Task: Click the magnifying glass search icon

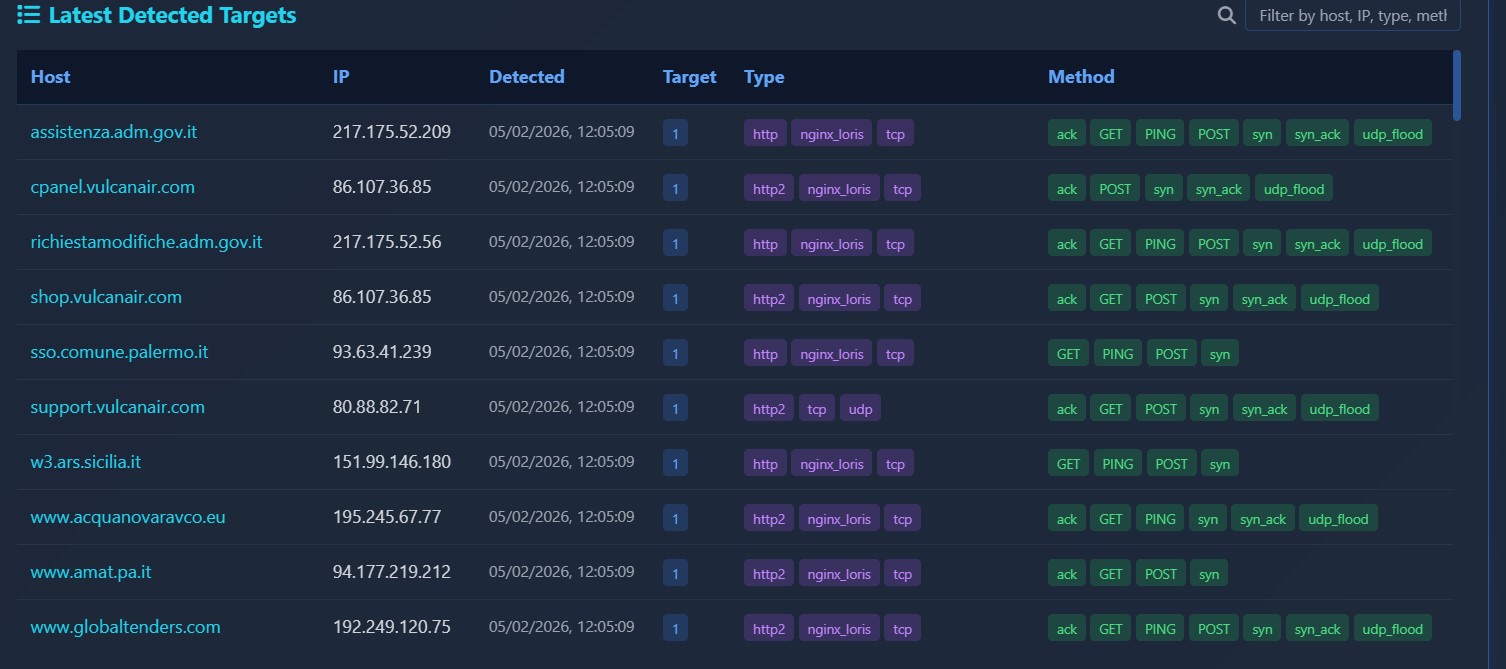Action: [x=1226, y=15]
